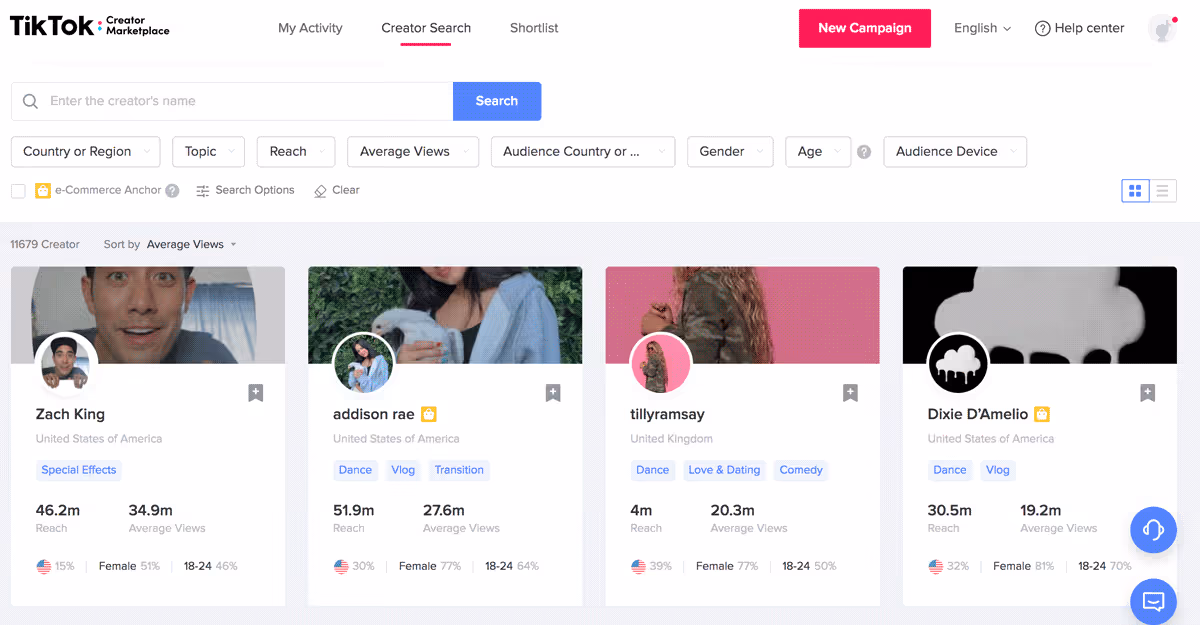Bookmark addison rae to shortlist

point(553,393)
